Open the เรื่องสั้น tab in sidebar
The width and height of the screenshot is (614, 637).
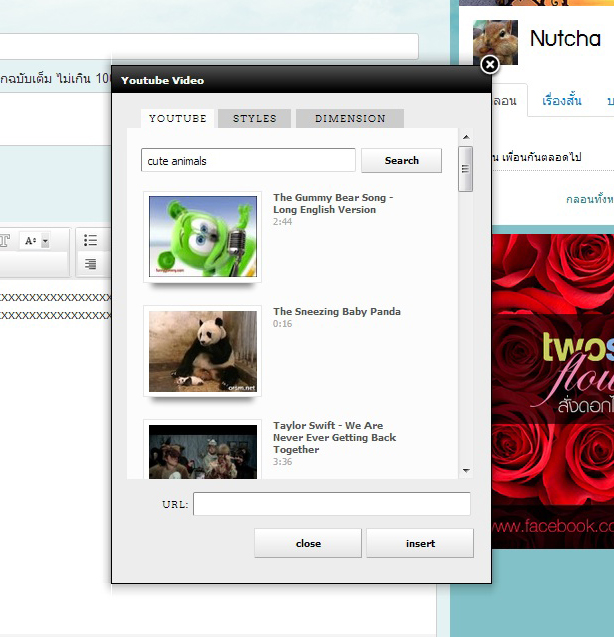(x=562, y=100)
